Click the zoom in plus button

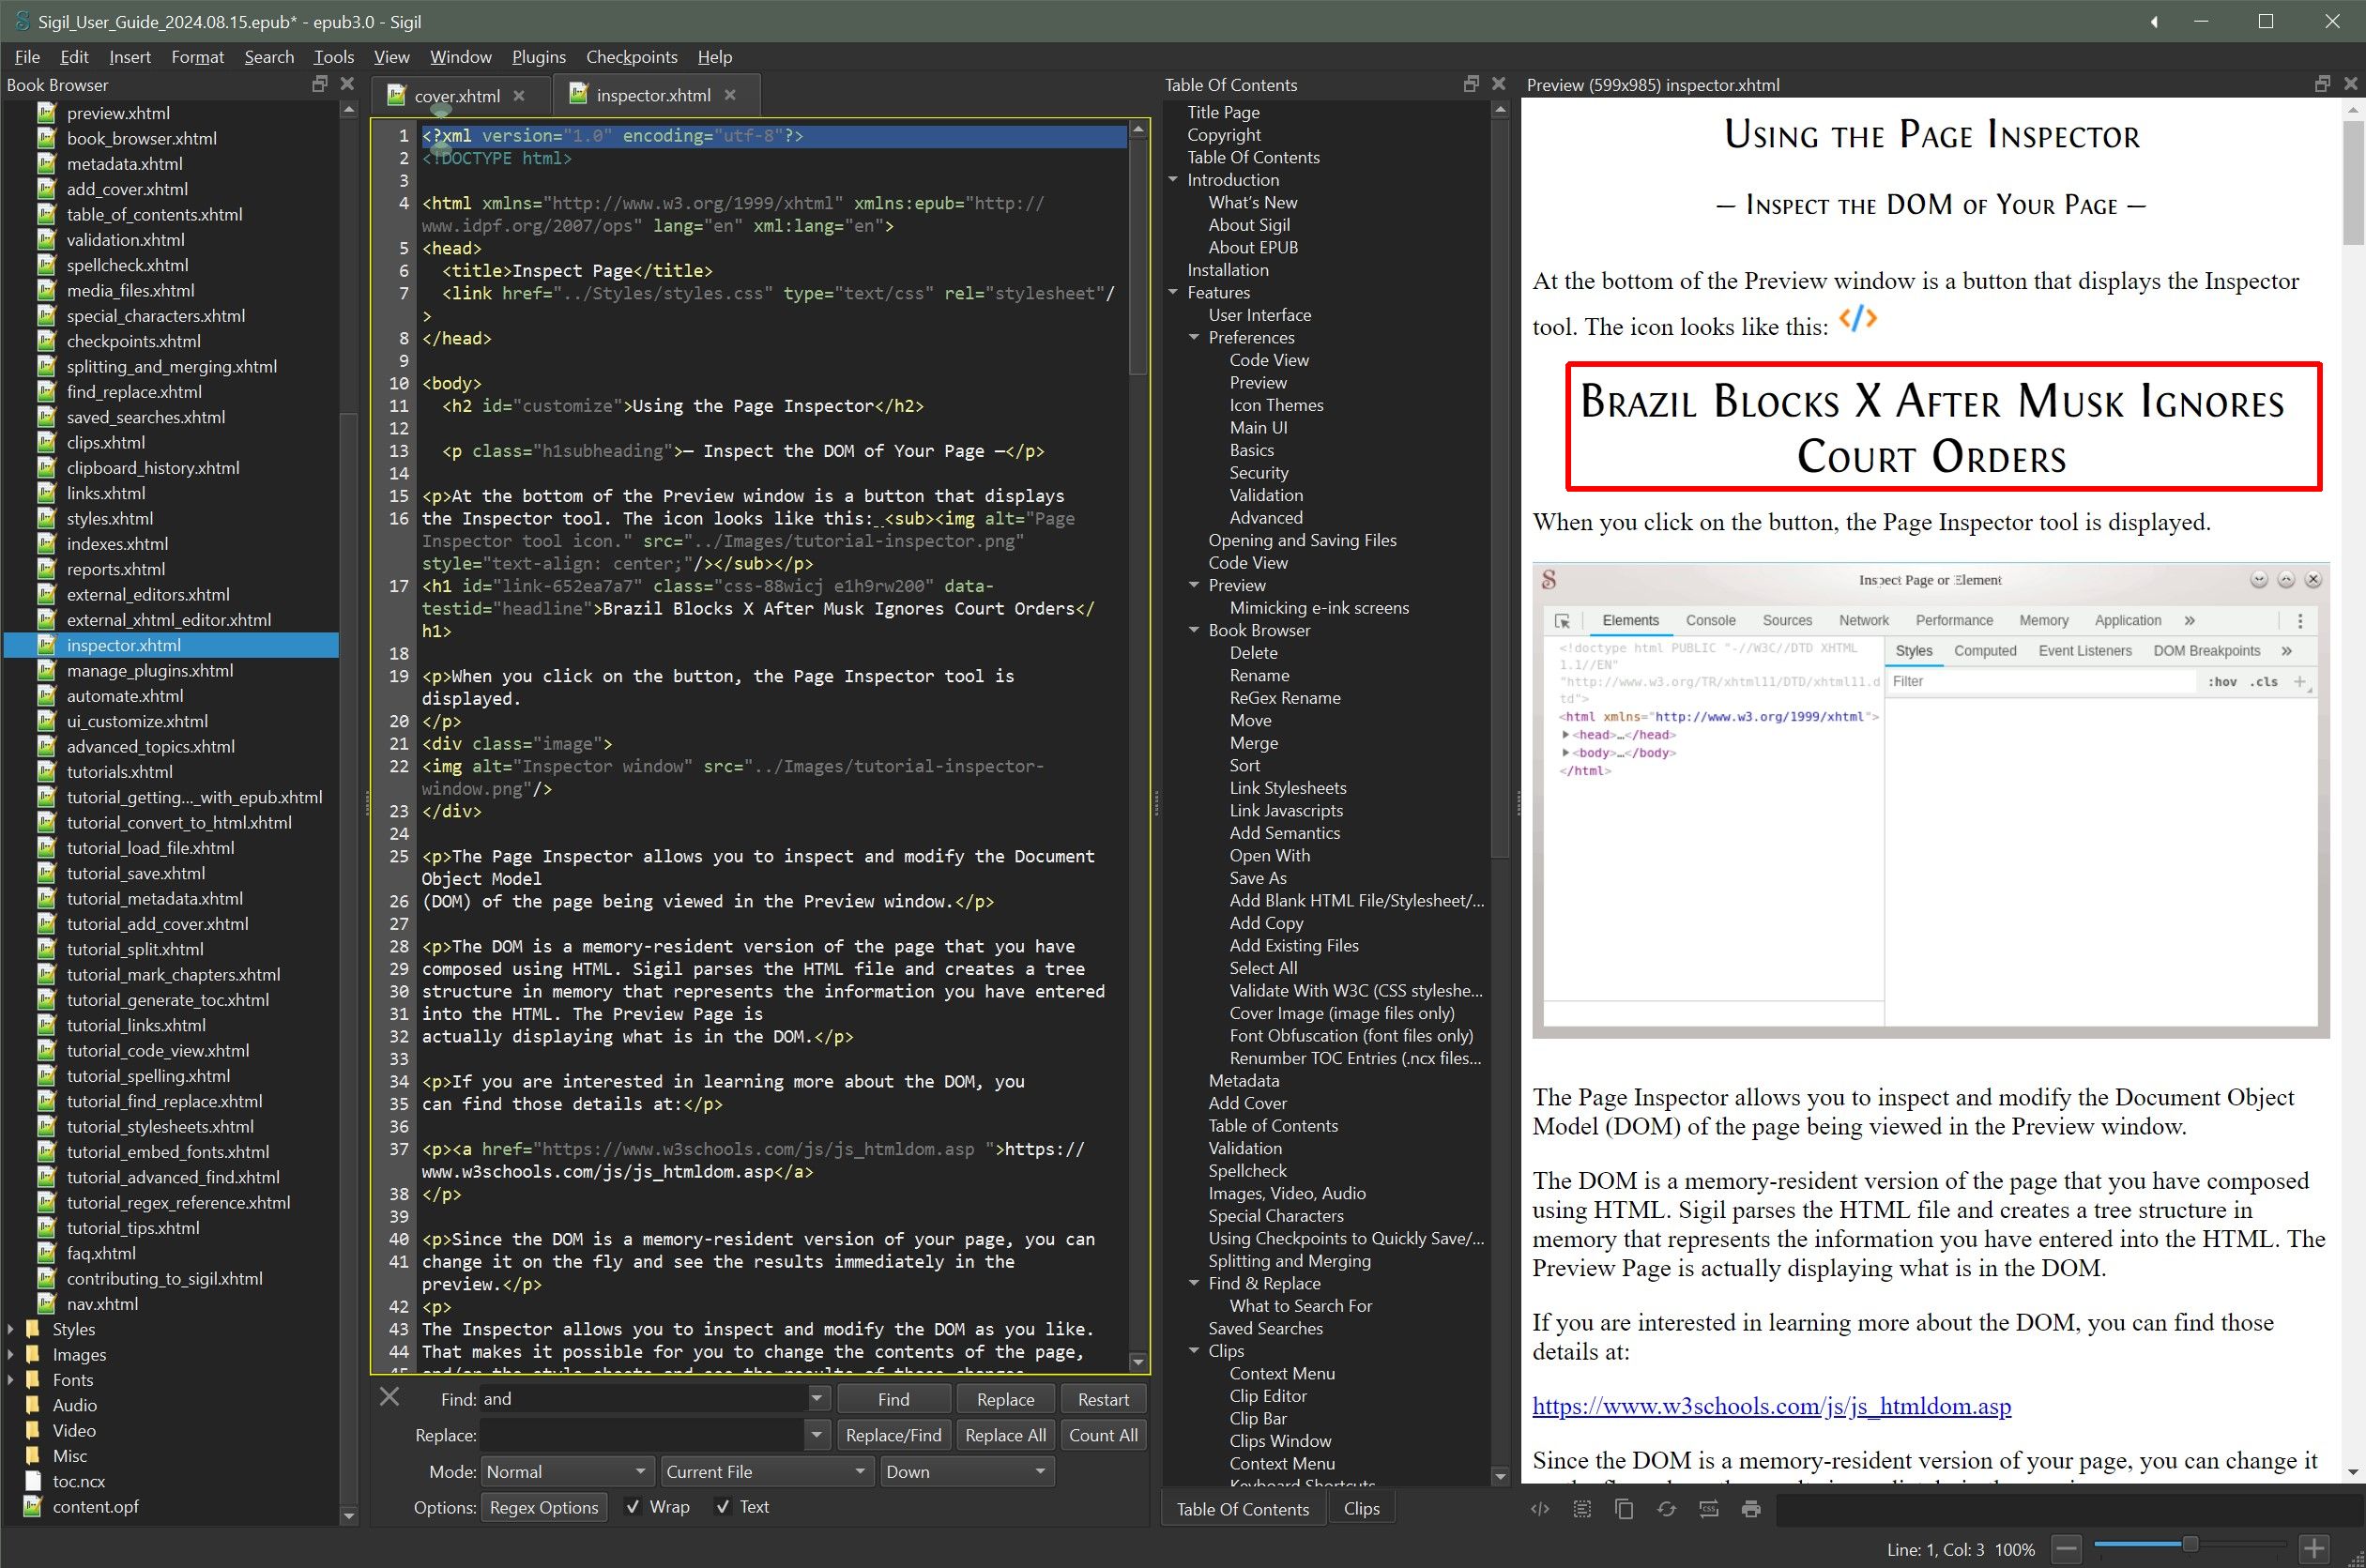[x=2314, y=1548]
